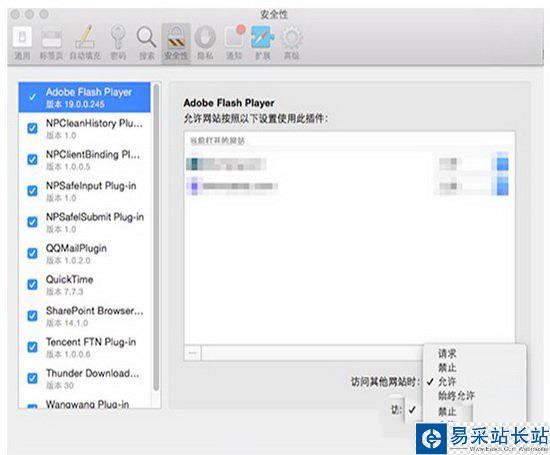Select QuickTime 版本 7.7.3 row
This screenshot has height=455, width=550.
[85, 285]
